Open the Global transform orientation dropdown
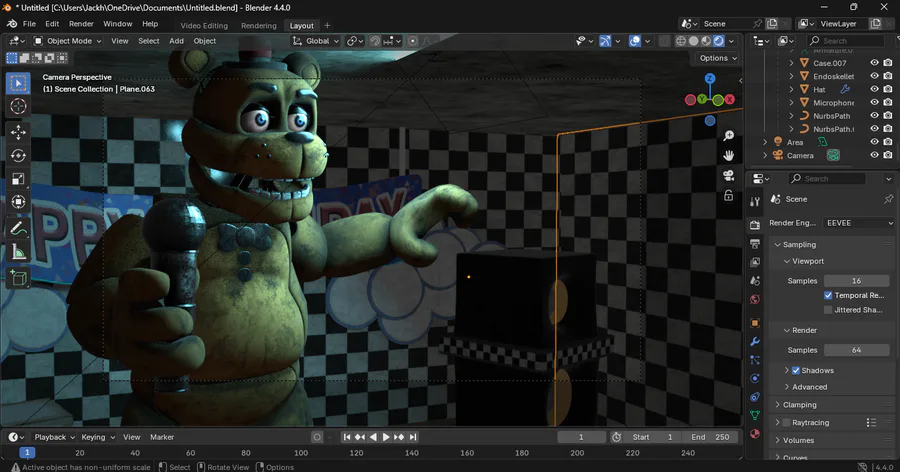Viewport: 900px width, 472px height. pyautogui.click(x=316, y=41)
